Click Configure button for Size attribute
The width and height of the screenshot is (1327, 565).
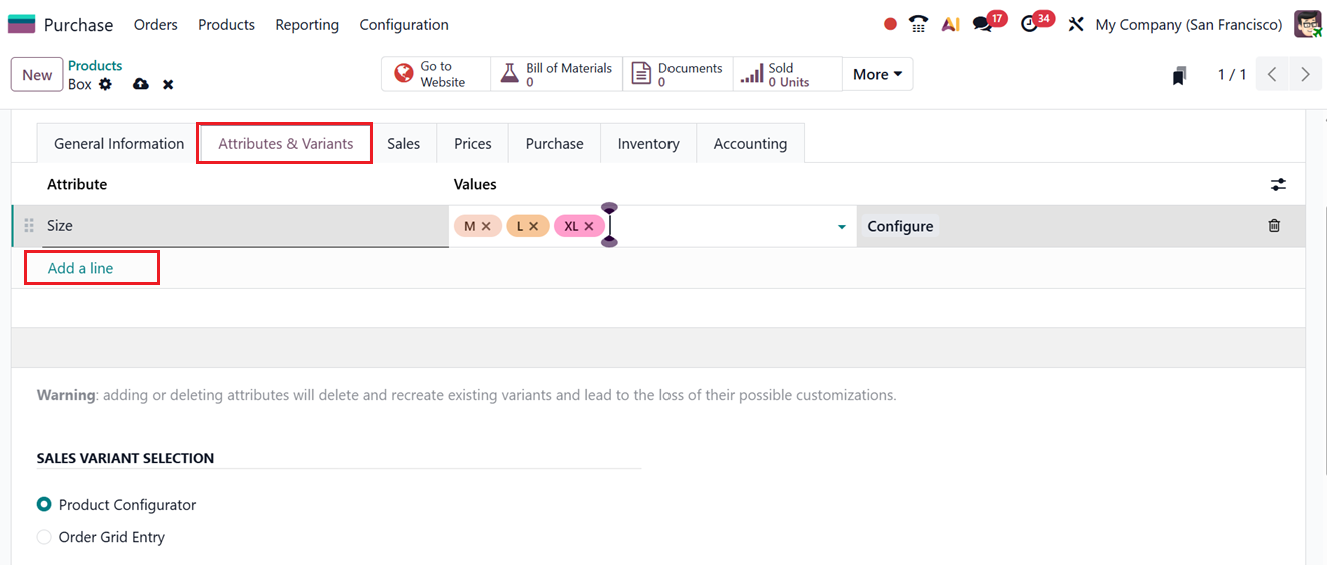coord(900,226)
